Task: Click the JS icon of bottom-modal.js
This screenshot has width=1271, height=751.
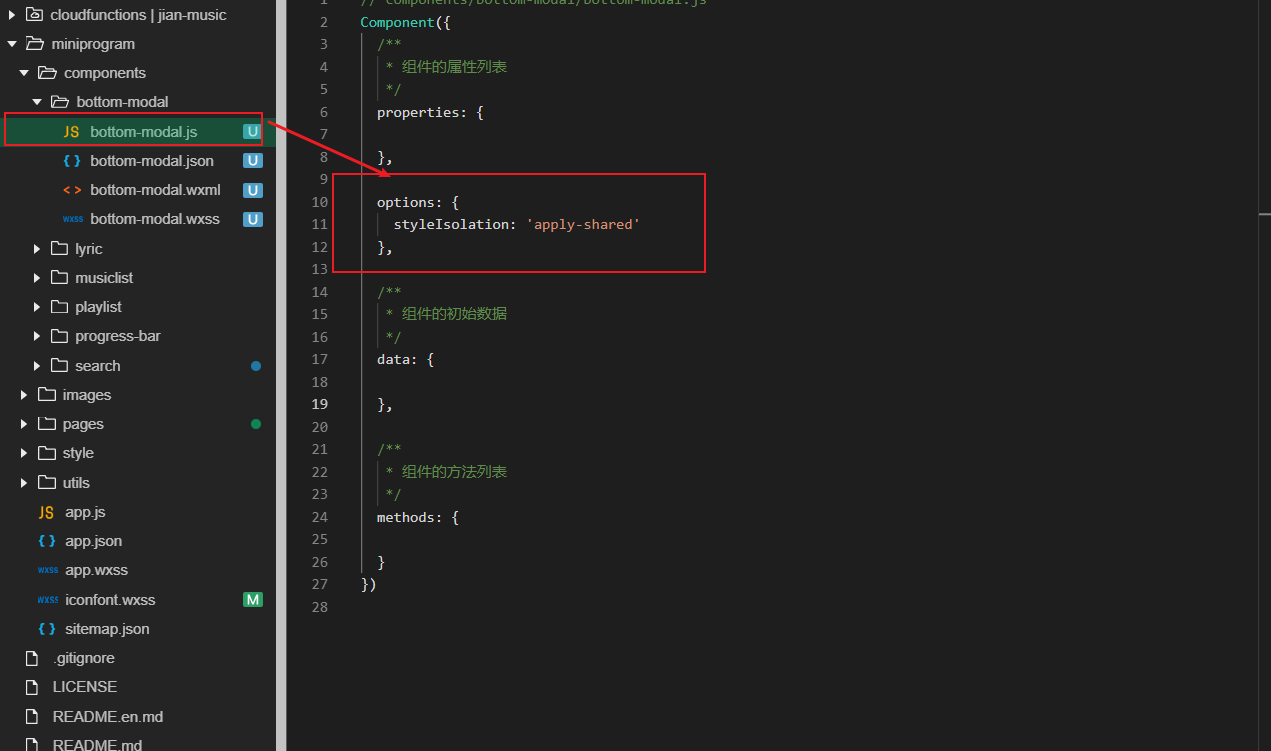Action: point(71,132)
